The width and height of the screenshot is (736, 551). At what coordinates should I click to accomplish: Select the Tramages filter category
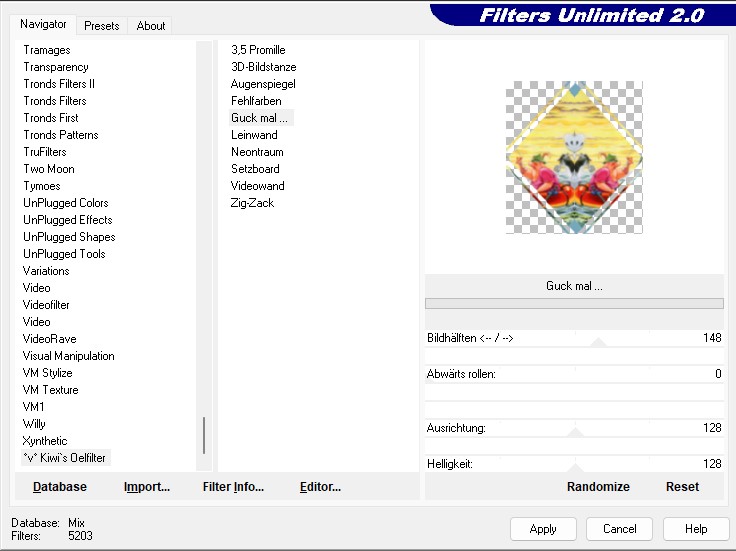click(47, 50)
